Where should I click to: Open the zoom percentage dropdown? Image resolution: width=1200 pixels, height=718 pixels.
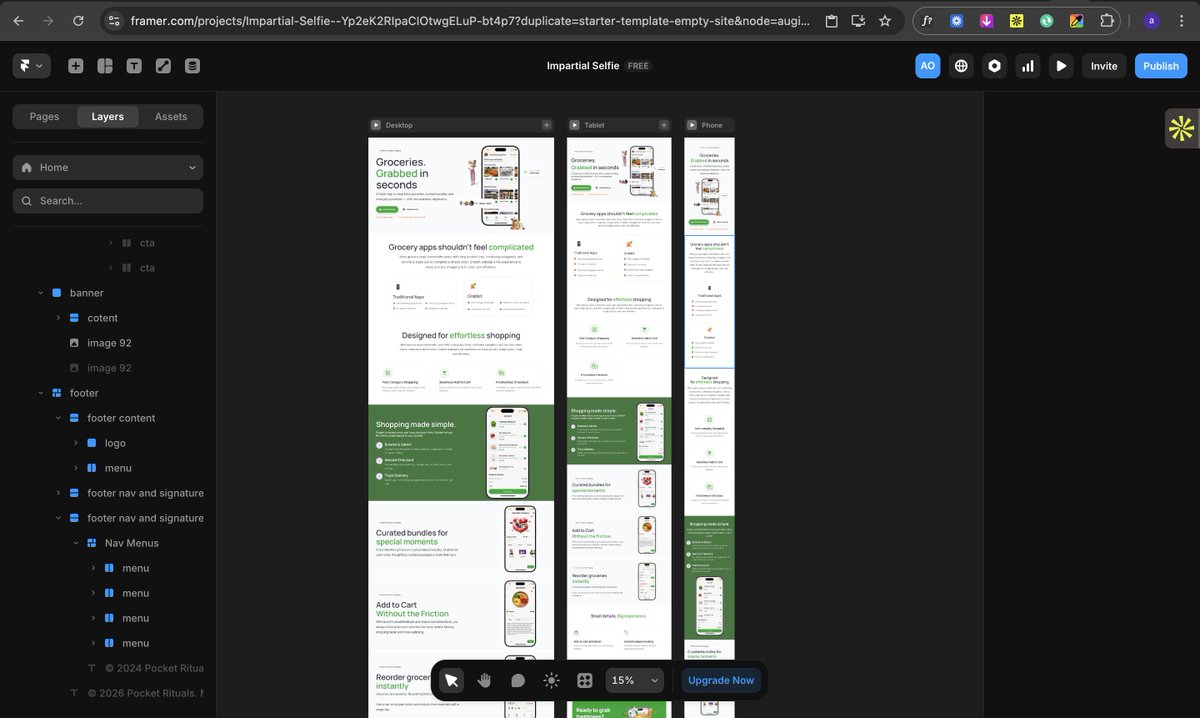tap(634, 680)
